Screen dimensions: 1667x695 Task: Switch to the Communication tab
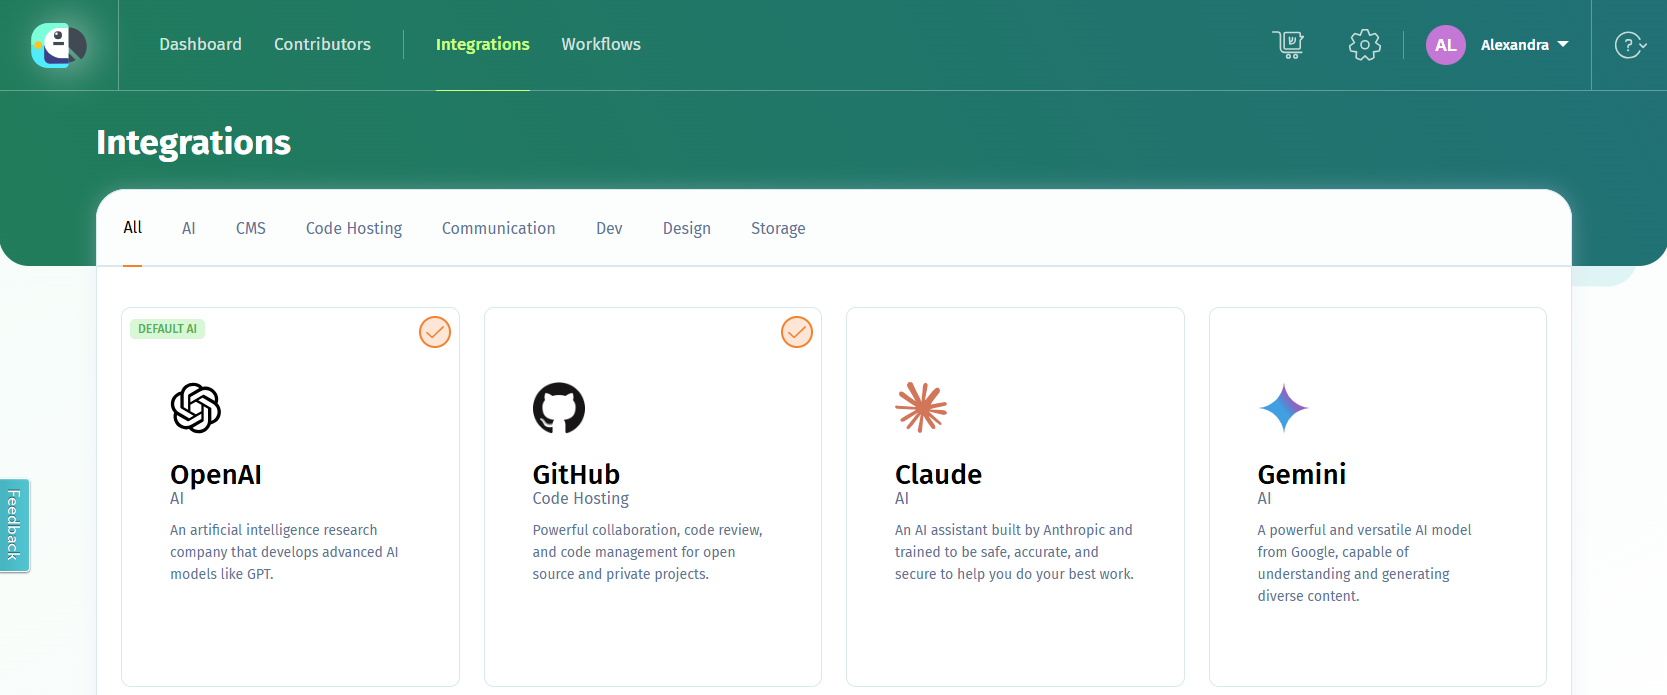pyautogui.click(x=499, y=229)
